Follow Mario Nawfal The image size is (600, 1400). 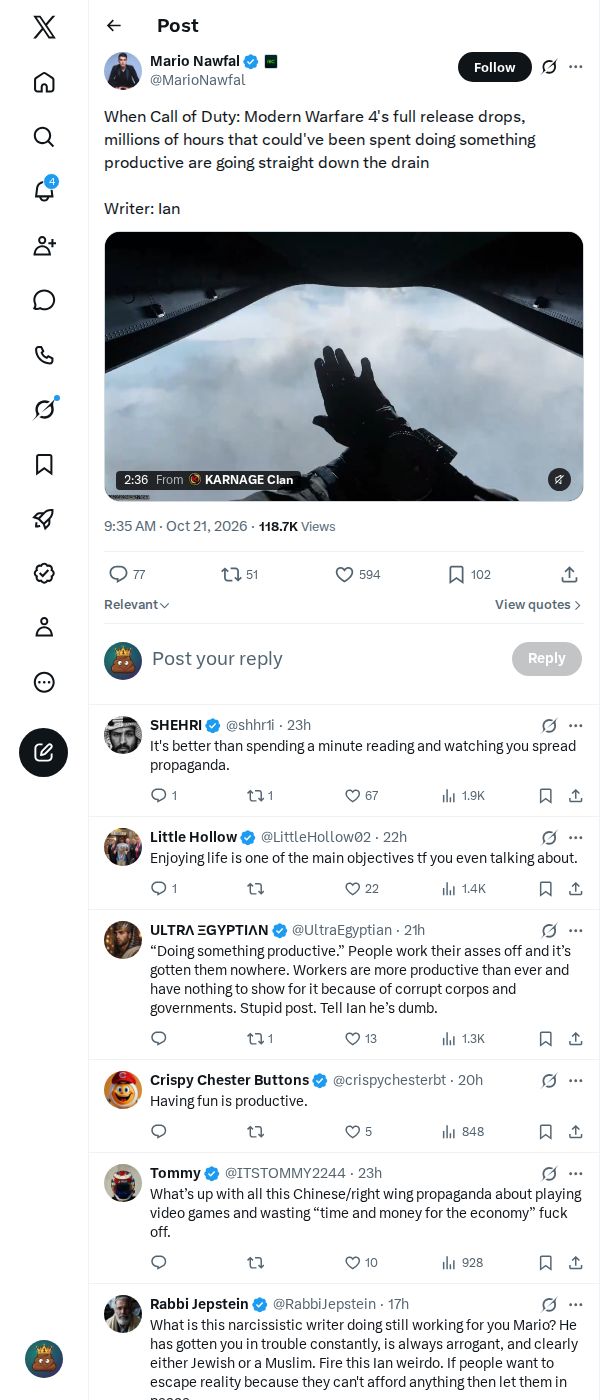click(x=495, y=67)
